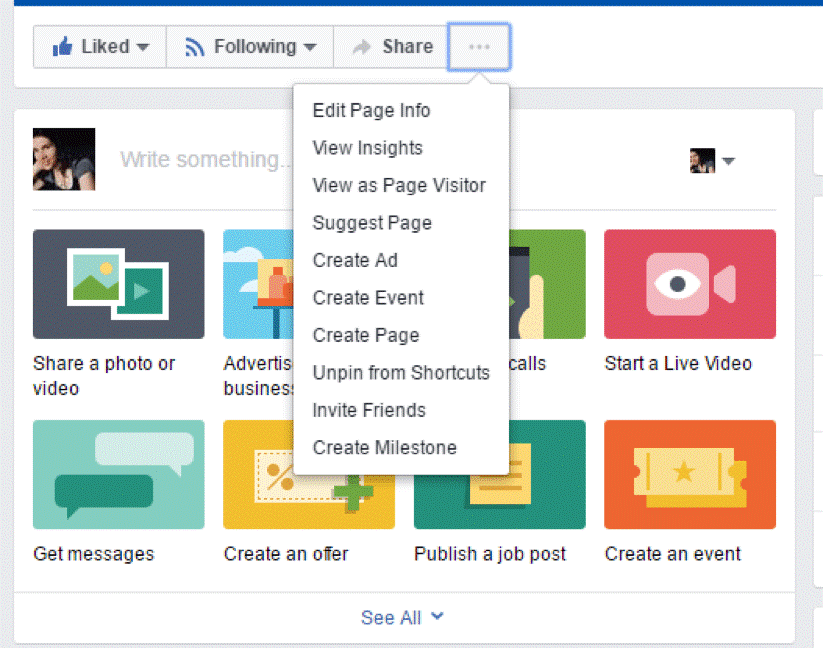This screenshot has height=648, width=823.
Task: Open the Create an event ticket icon
Action: [689, 474]
